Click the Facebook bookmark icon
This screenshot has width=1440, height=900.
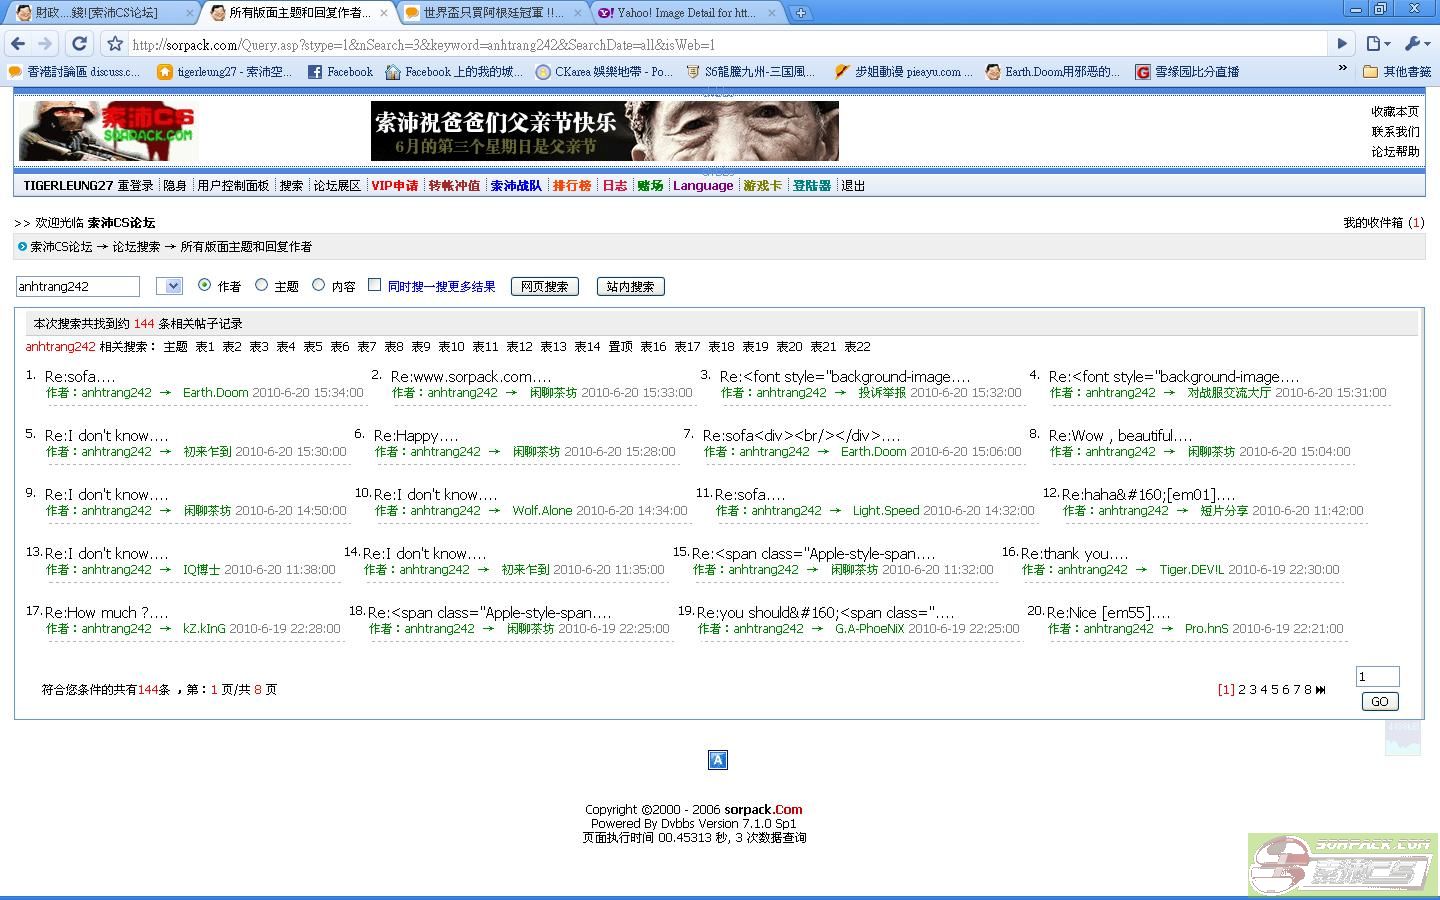[x=315, y=72]
